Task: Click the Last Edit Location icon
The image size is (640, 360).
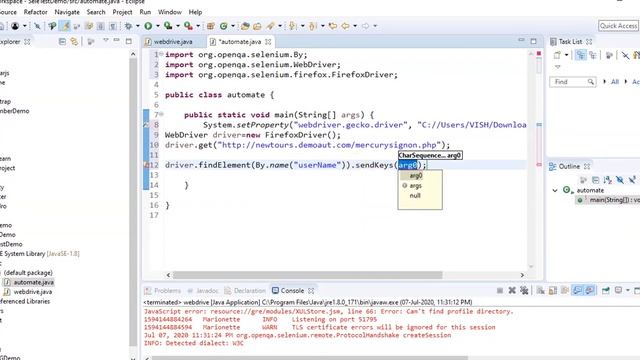Action: click(x=333, y=26)
